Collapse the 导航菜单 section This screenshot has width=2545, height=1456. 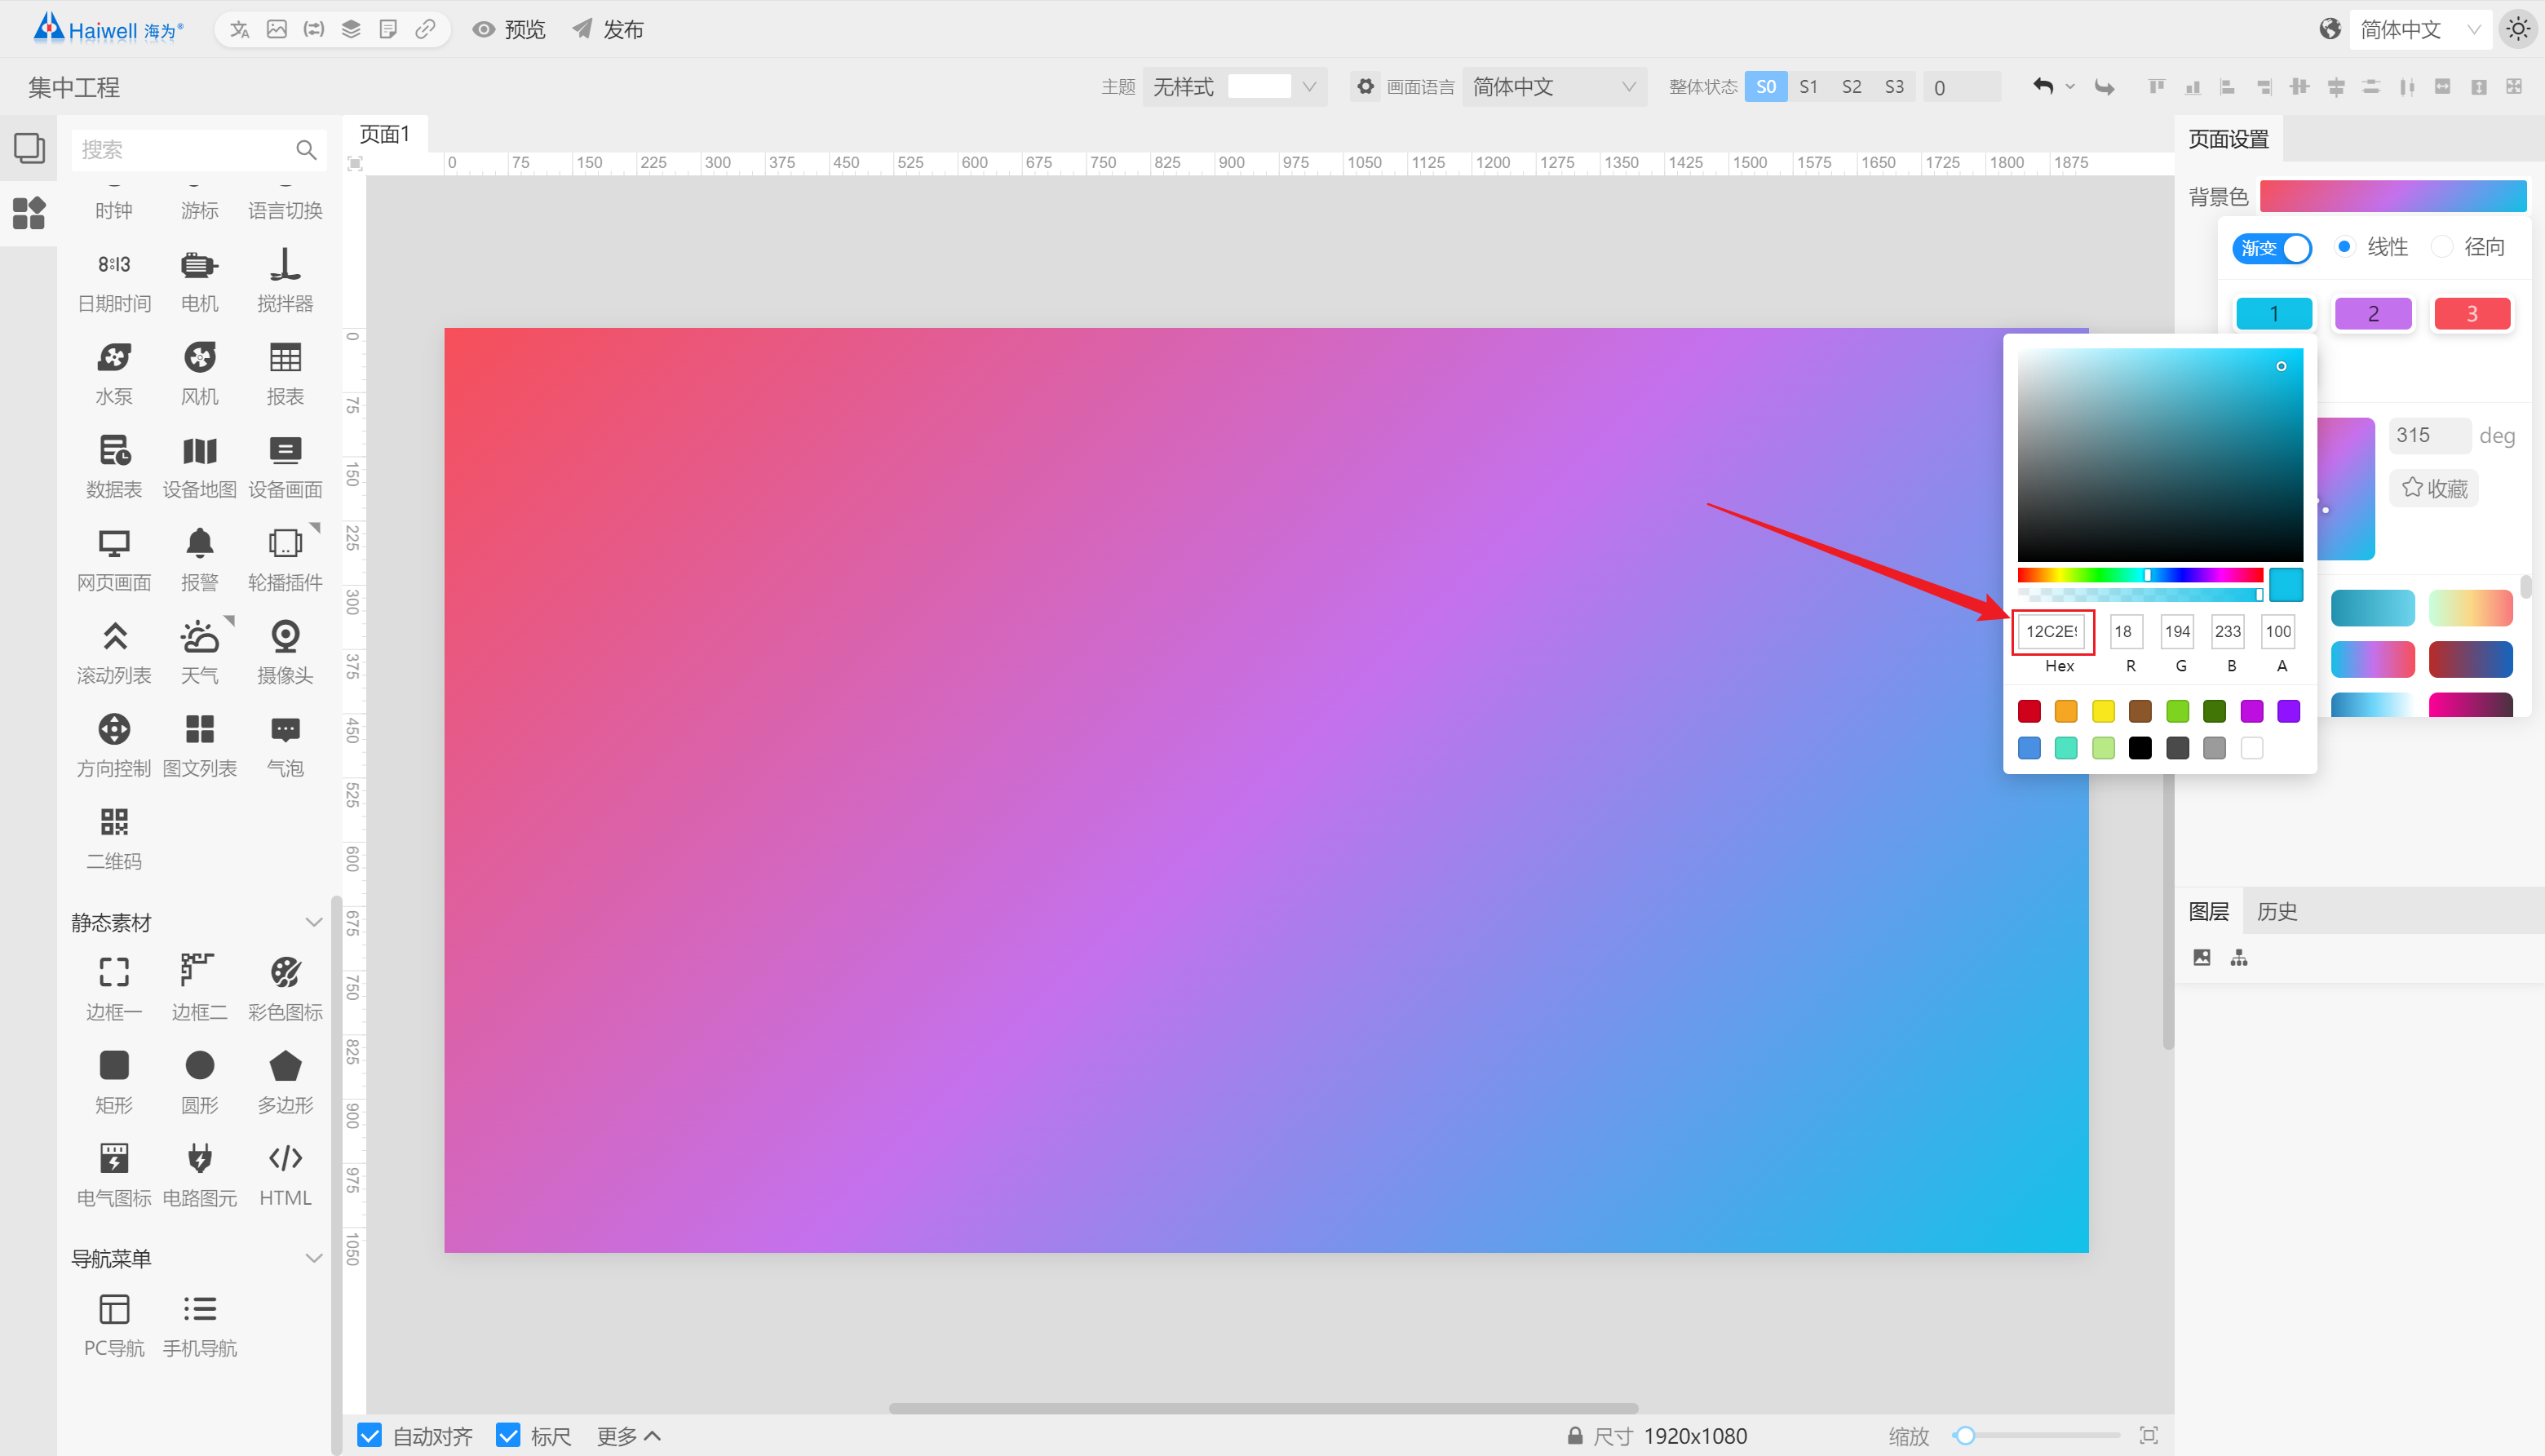tap(313, 1258)
